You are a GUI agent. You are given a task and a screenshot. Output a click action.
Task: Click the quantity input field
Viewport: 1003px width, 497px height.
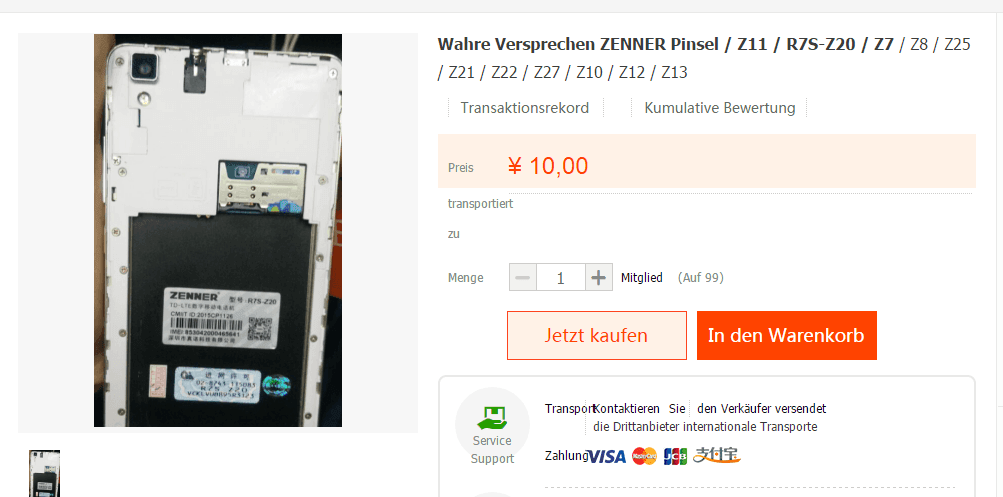(561, 278)
